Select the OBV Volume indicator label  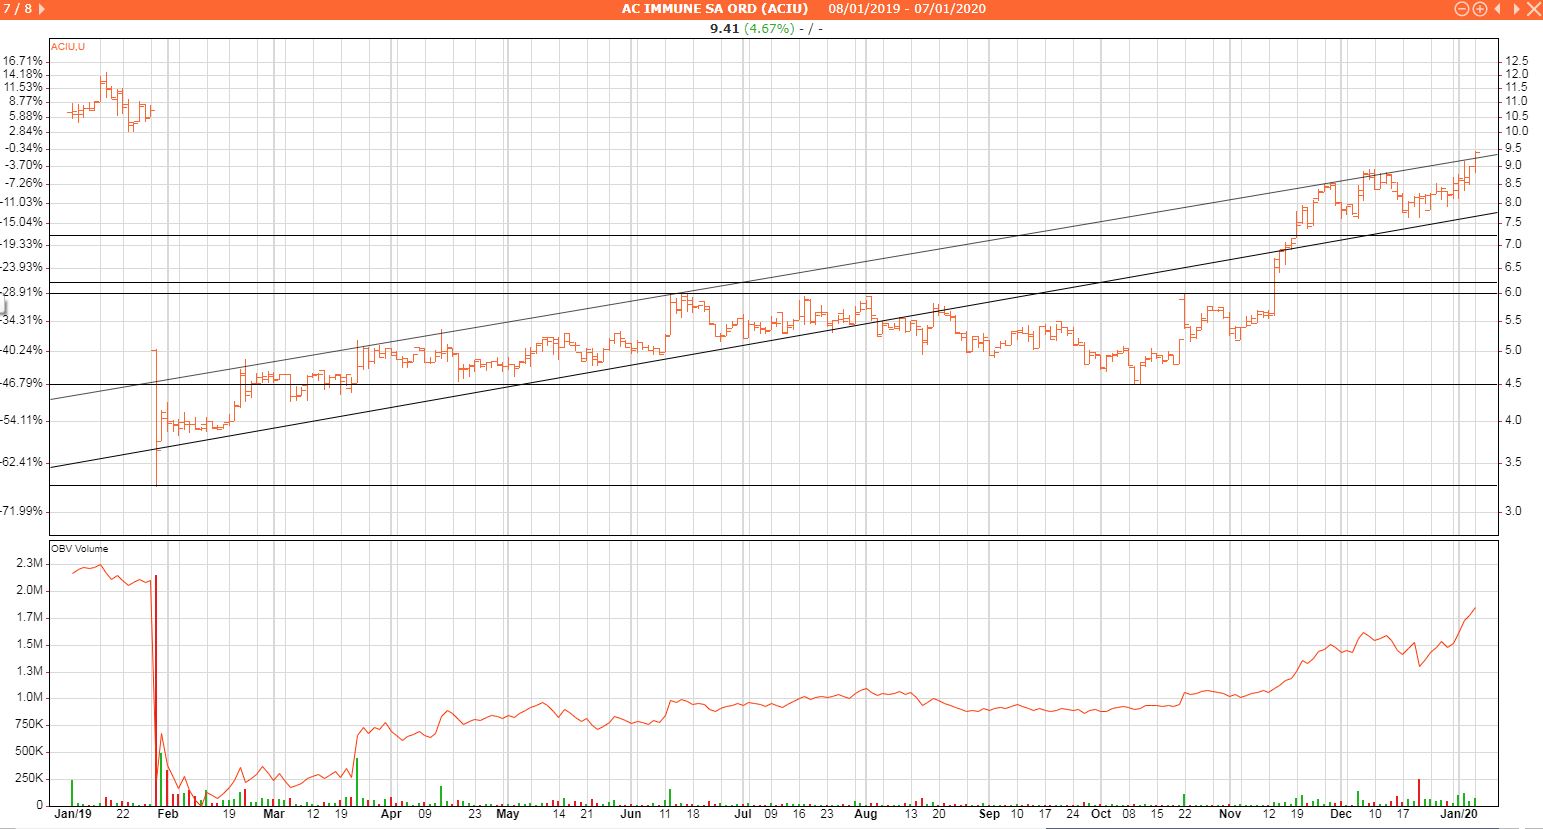tap(80, 549)
